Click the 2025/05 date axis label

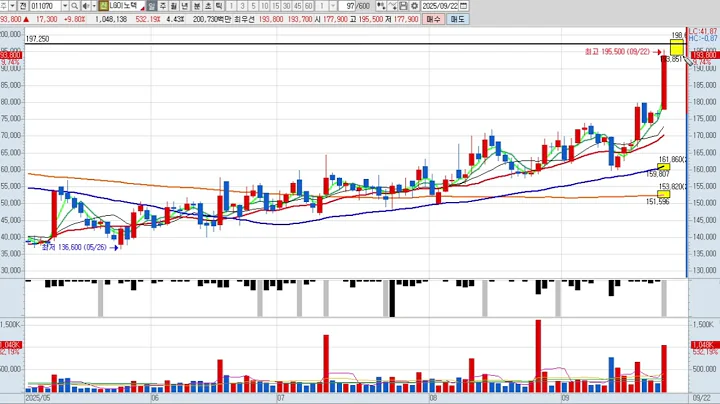click(x=38, y=398)
